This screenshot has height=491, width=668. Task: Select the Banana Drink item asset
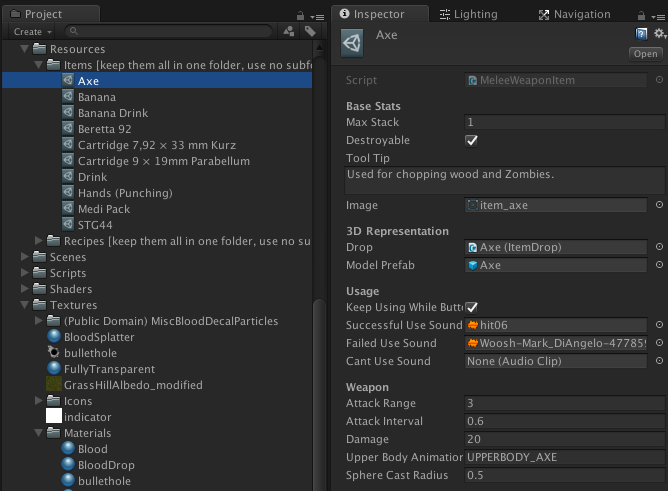click(112, 113)
